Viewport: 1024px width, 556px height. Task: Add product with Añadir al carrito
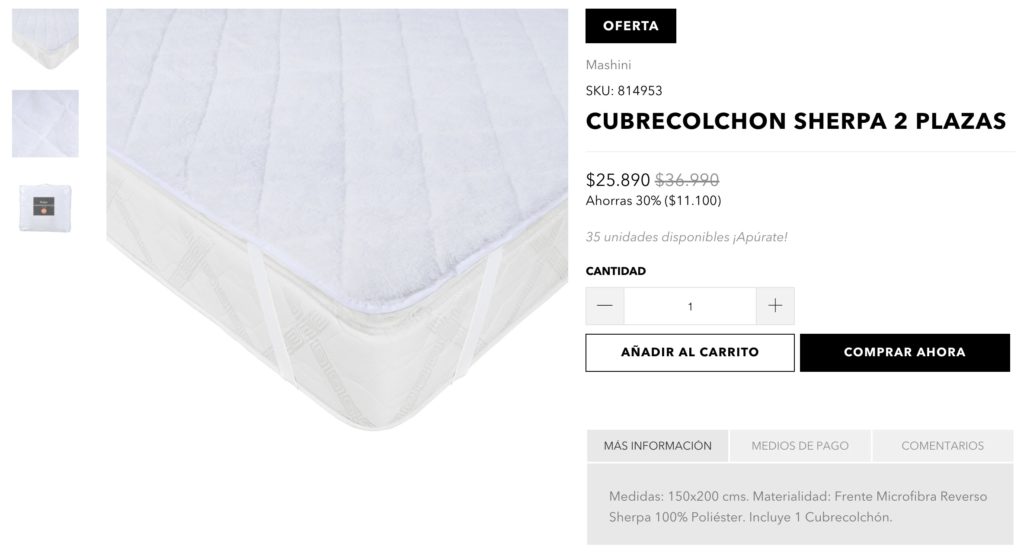[x=690, y=353]
